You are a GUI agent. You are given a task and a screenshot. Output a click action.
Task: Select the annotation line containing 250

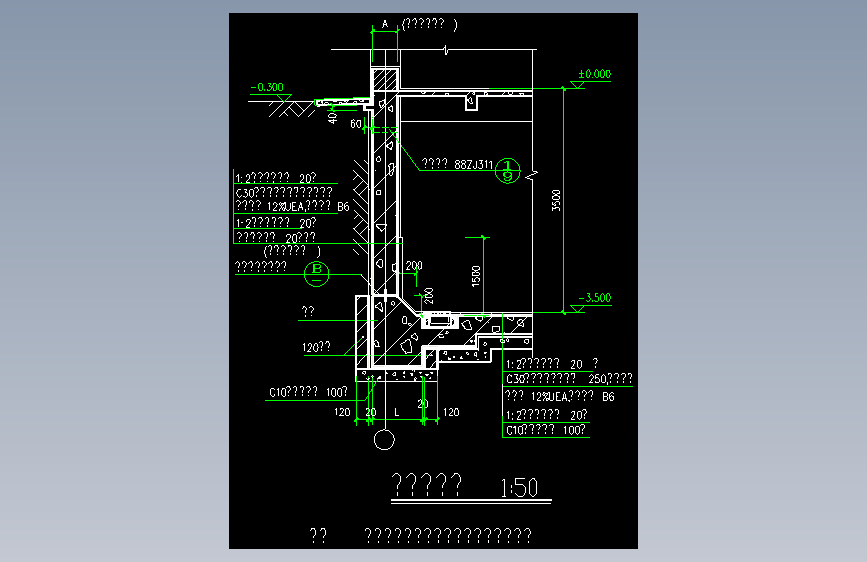[x=569, y=379]
